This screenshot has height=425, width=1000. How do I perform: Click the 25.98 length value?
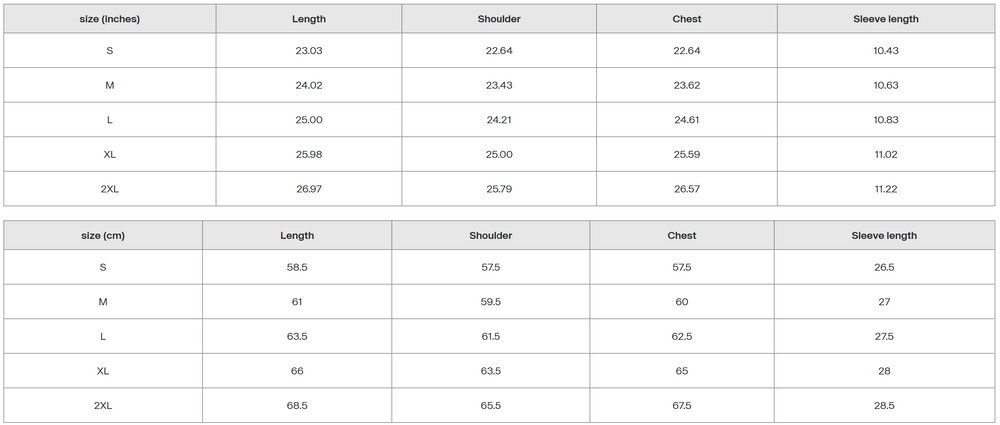(309, 154)
